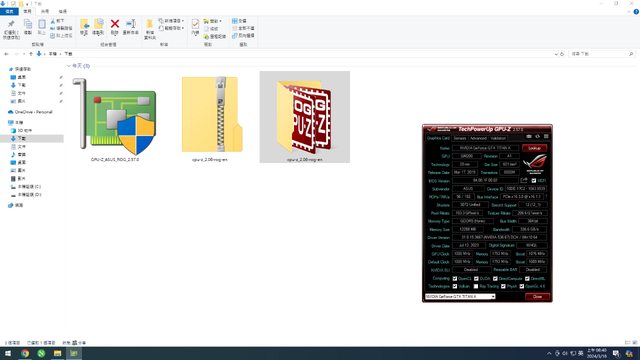The height and width of the screenshot is (360, 640).
Task: Toggle the Ray Tracing checkbox
Action: point(476,286)
